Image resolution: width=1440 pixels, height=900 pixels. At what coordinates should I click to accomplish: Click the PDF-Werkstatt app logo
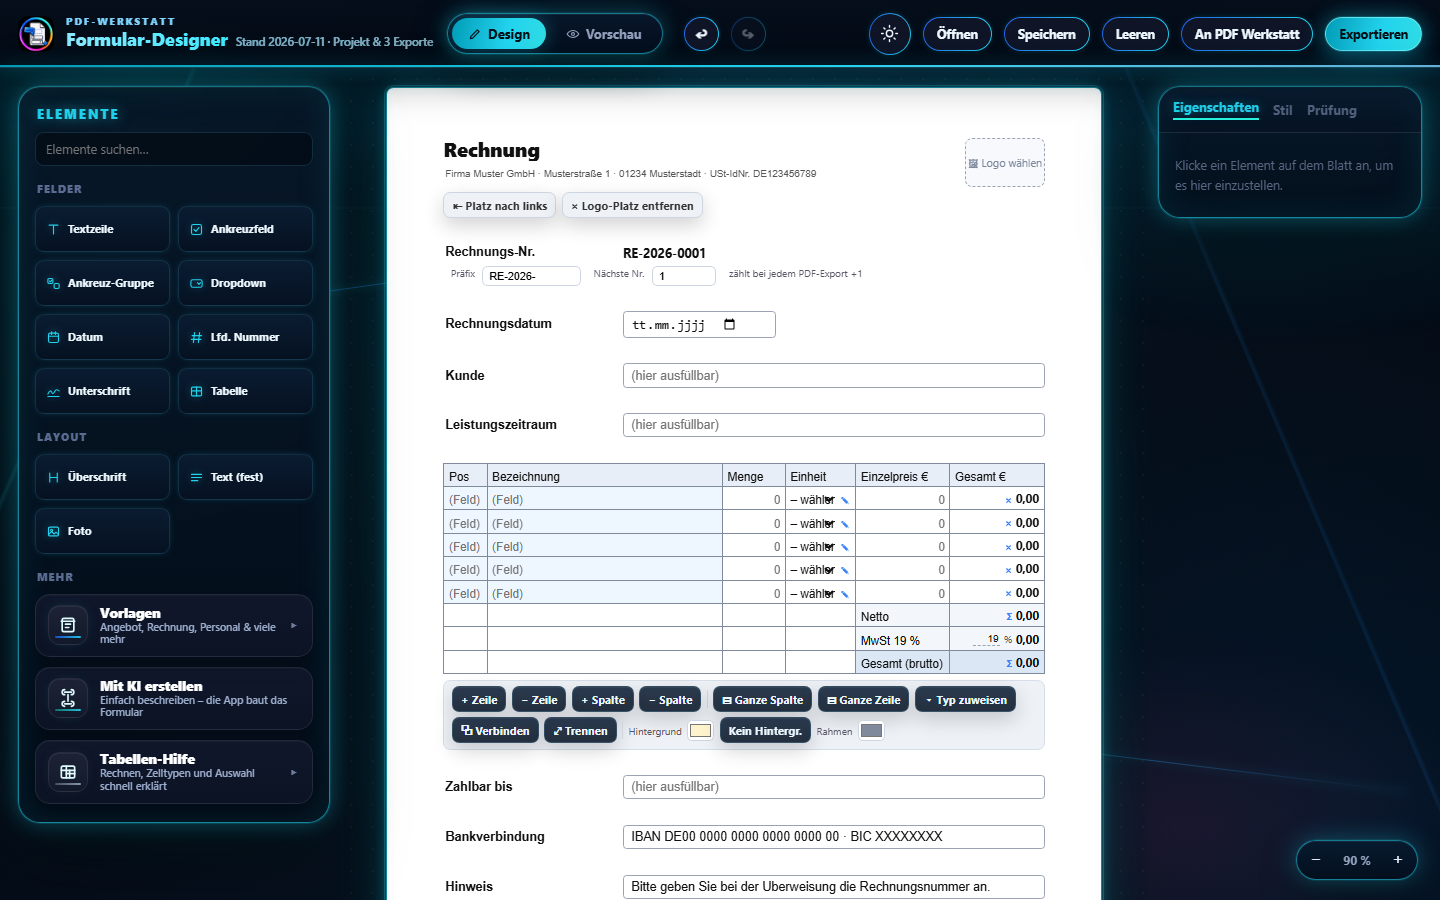tap(36, 34)
